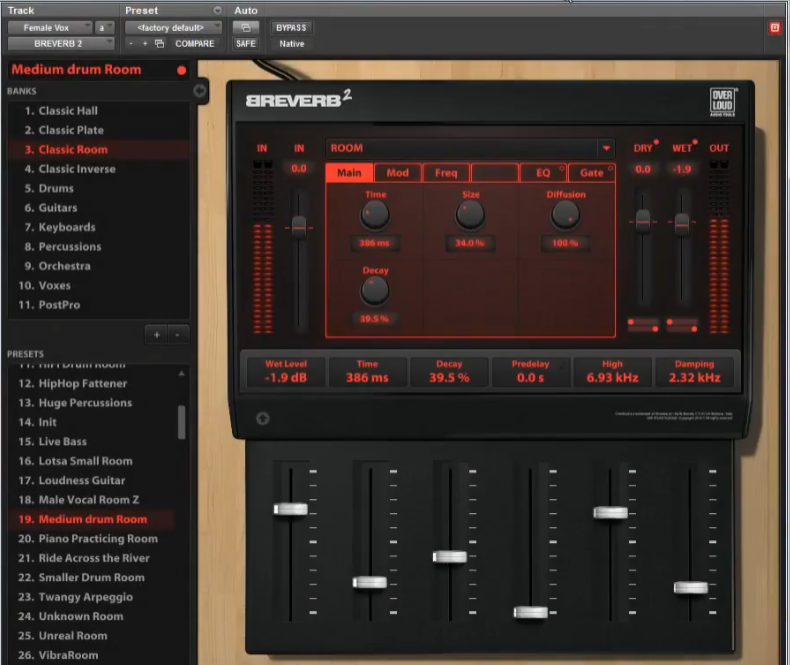Switch to the Main tab

pyautogui.click(x=349, y=173)
